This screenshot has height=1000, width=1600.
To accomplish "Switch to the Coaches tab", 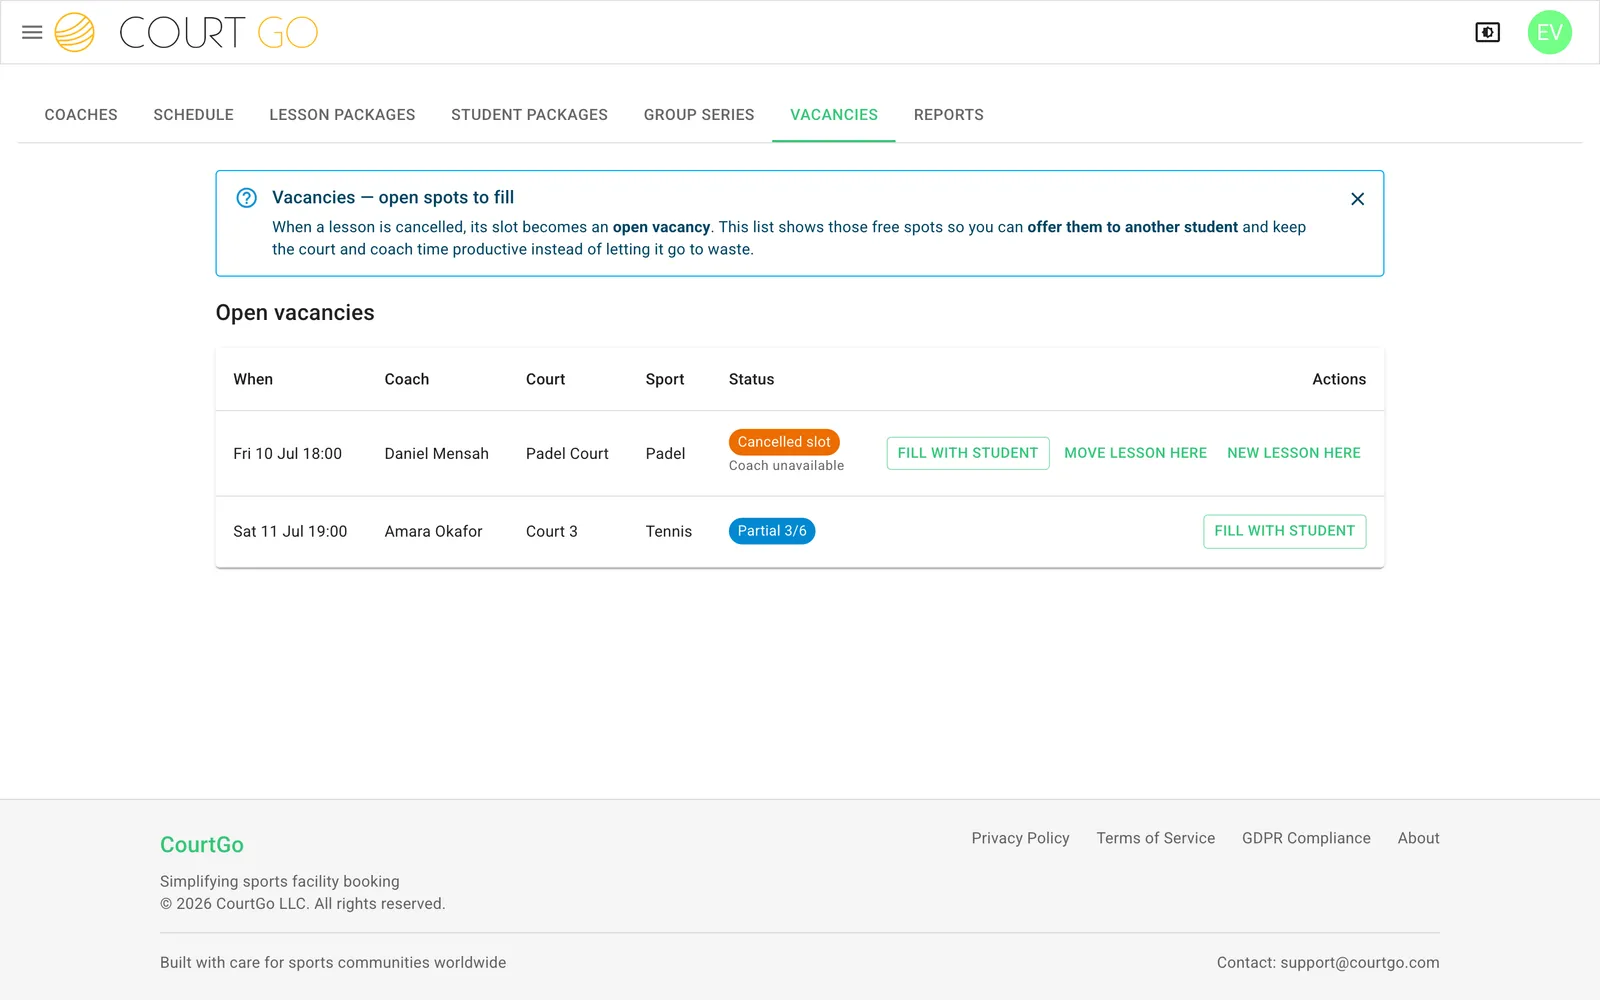I will point(81,115).
